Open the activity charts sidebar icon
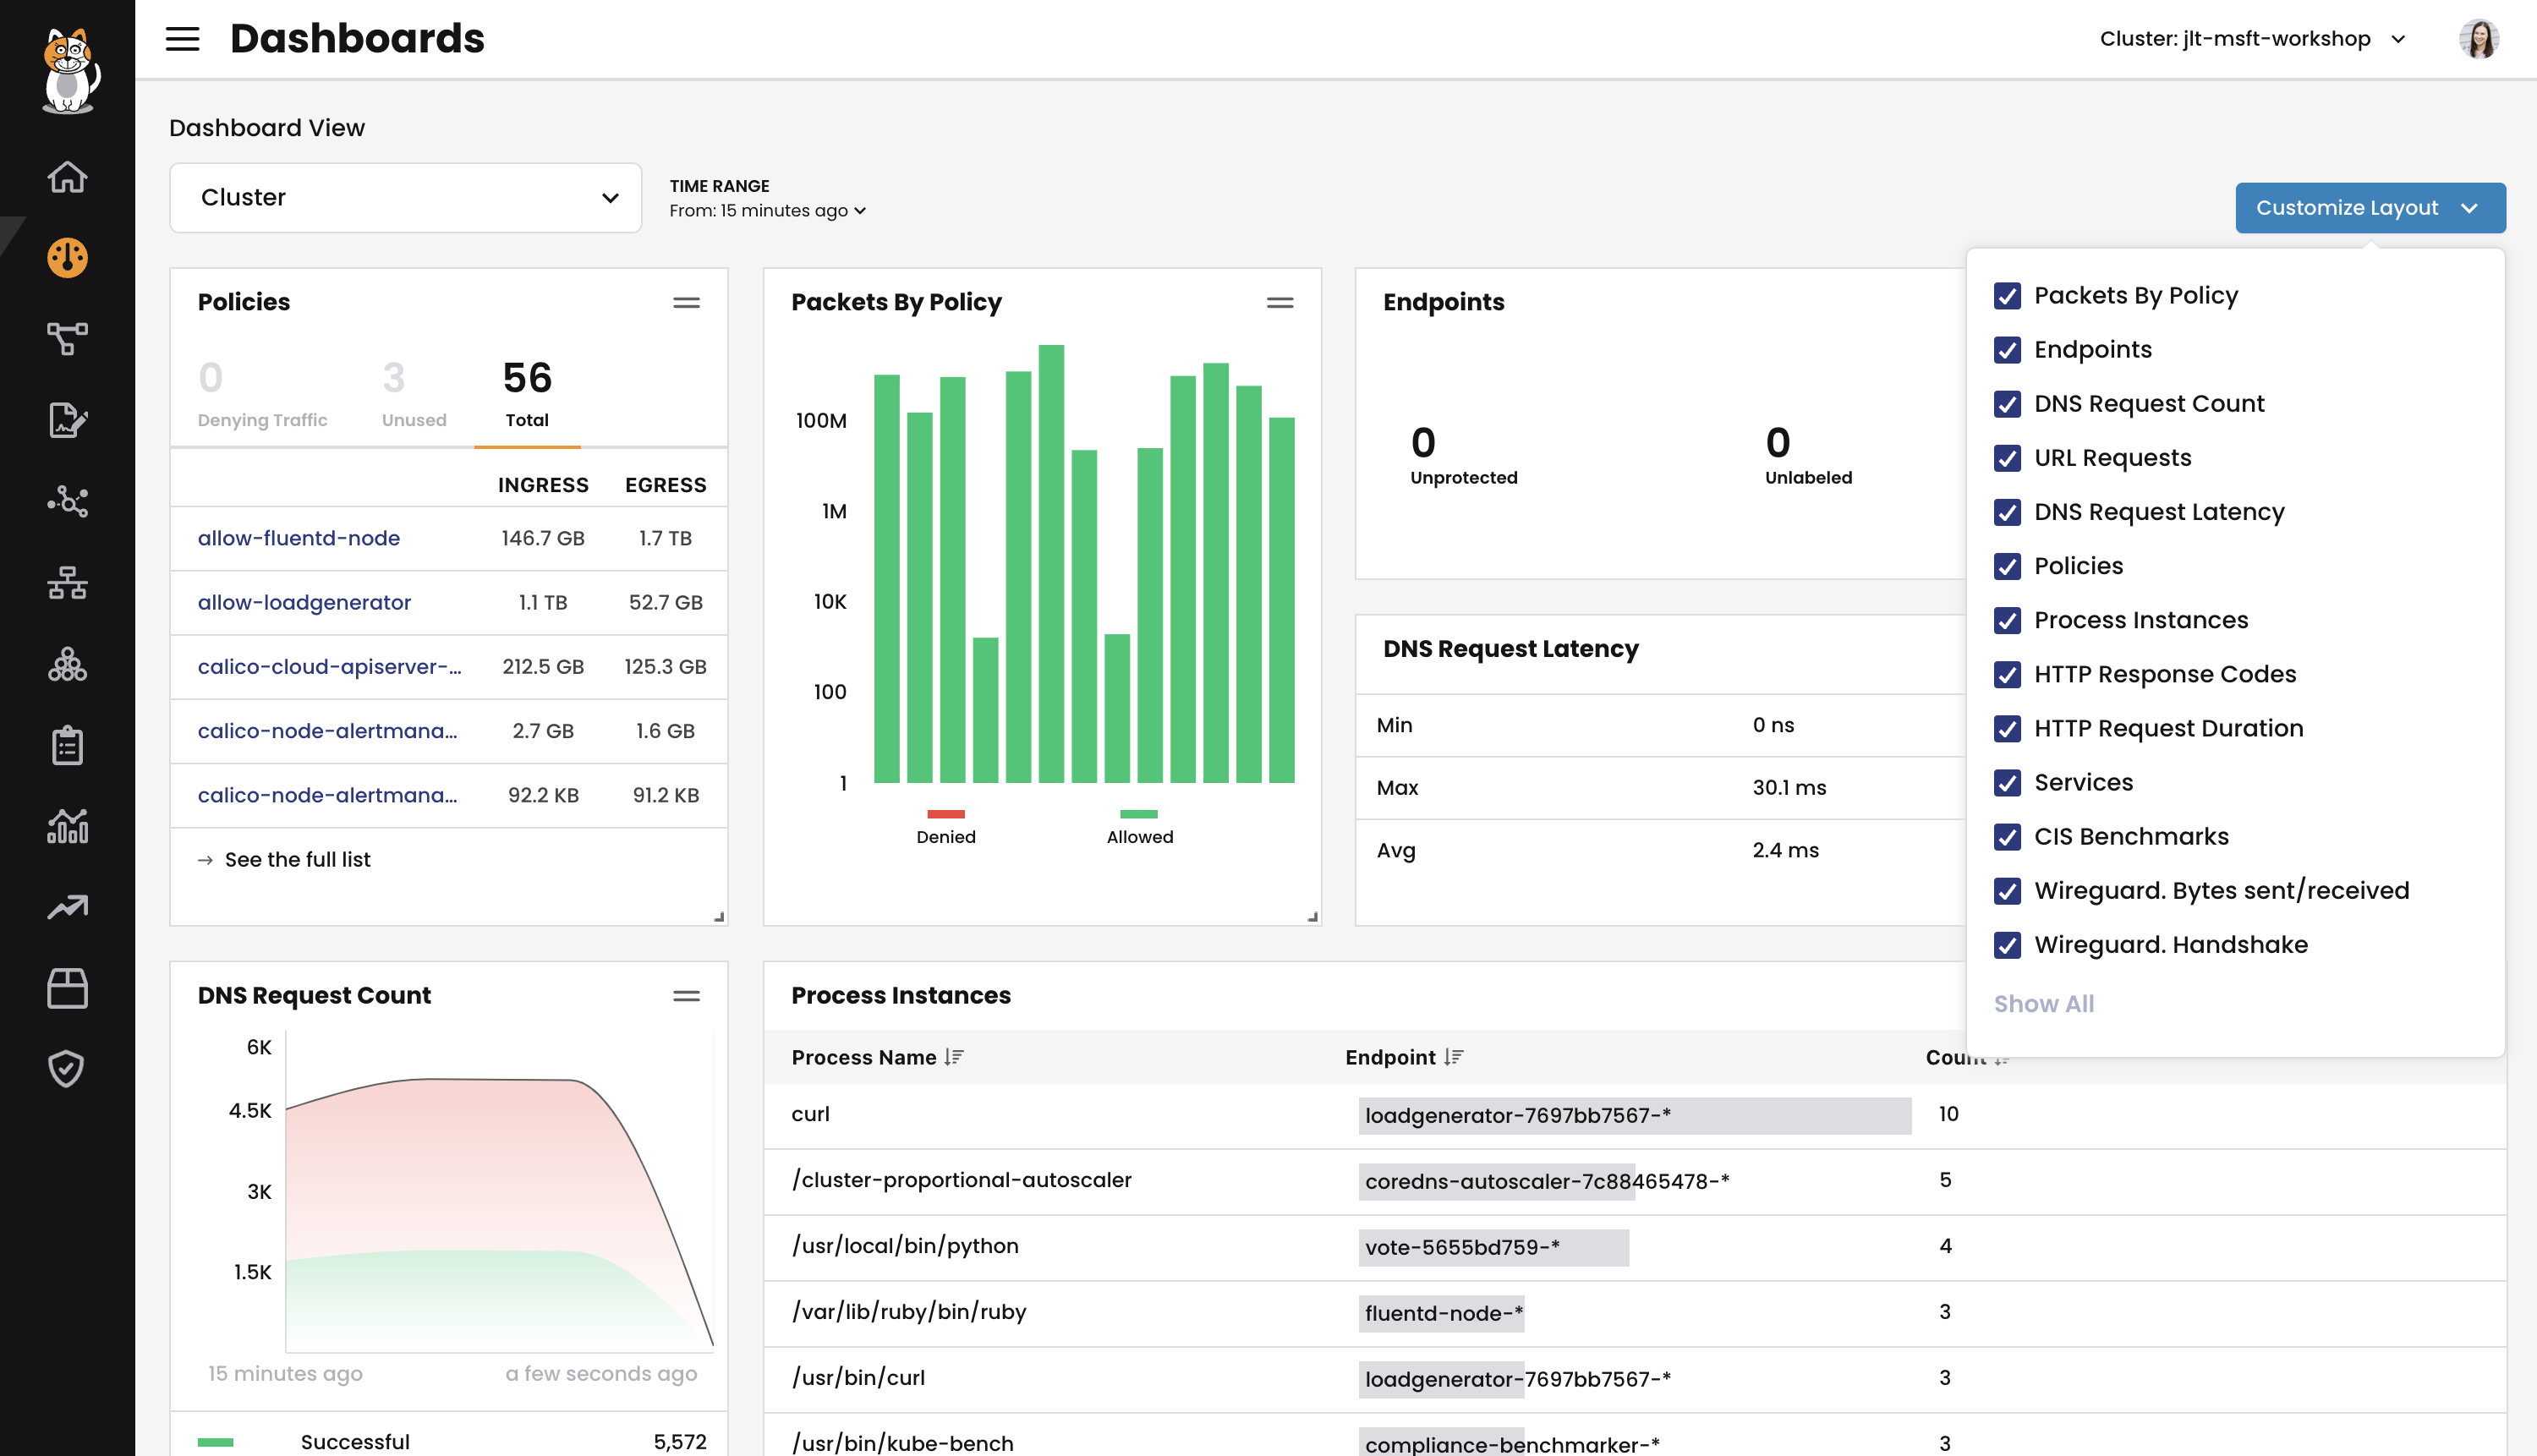This screenshot has height=1456, width=2537. click(x=67, y=827)
